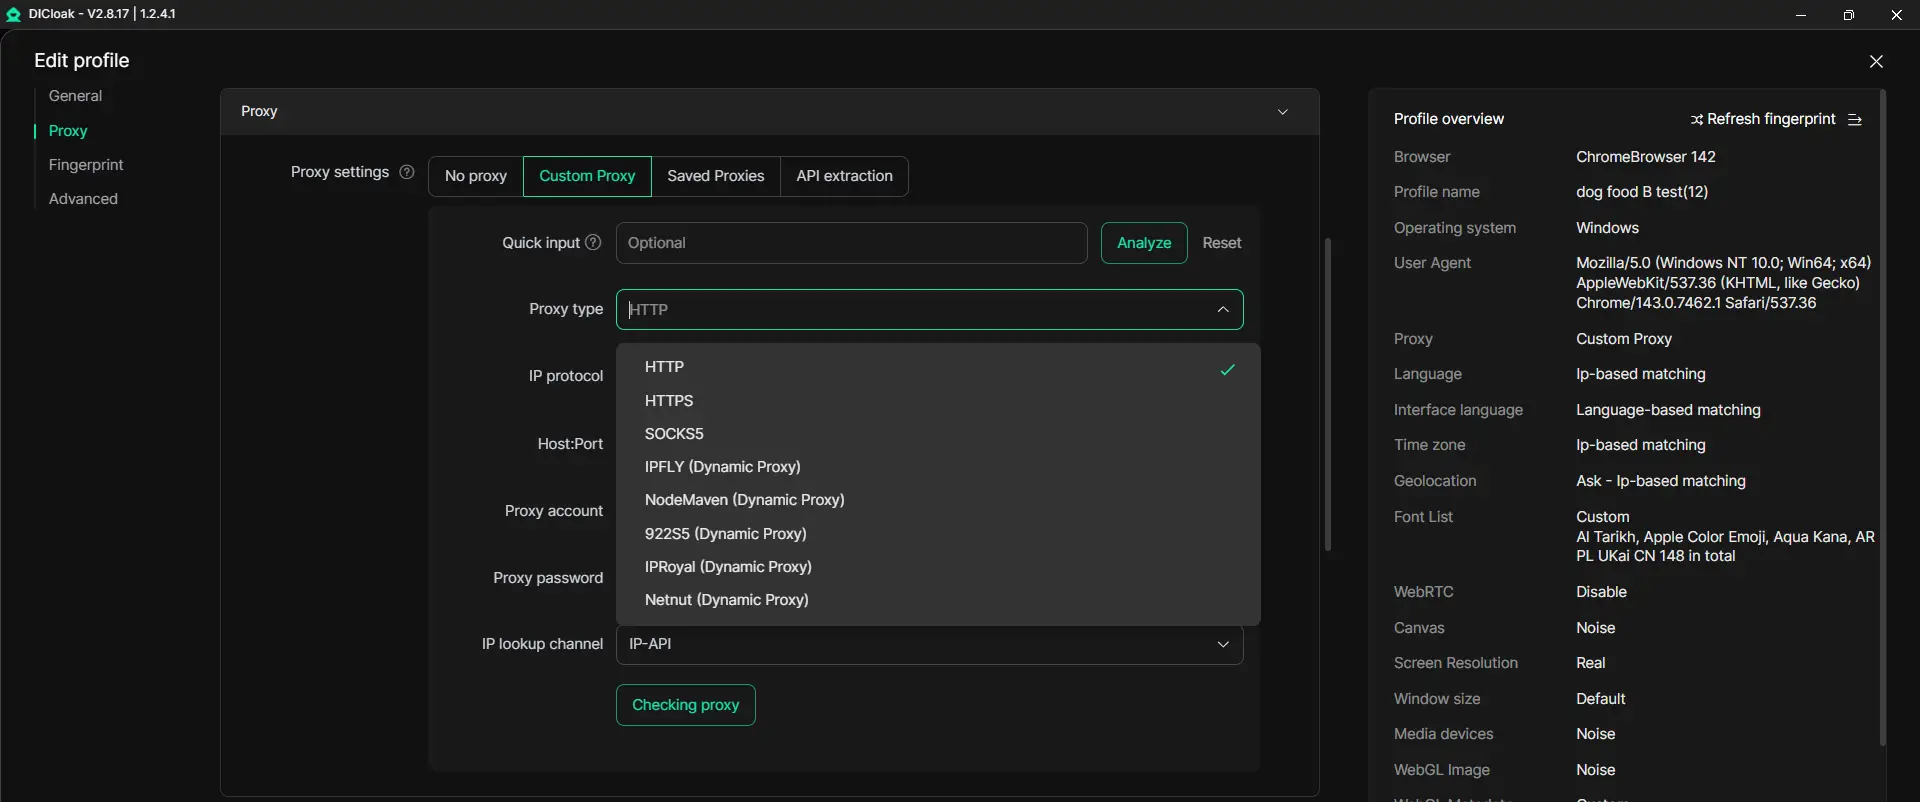This screenshot has width=1920, height=802.
Task: Click the Checking proxy button
Action: pos(685,705)
